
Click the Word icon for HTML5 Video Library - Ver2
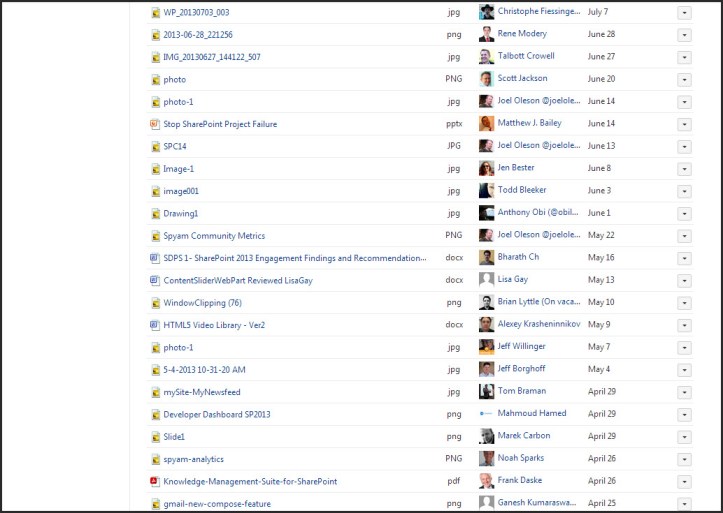coord(155,325)
